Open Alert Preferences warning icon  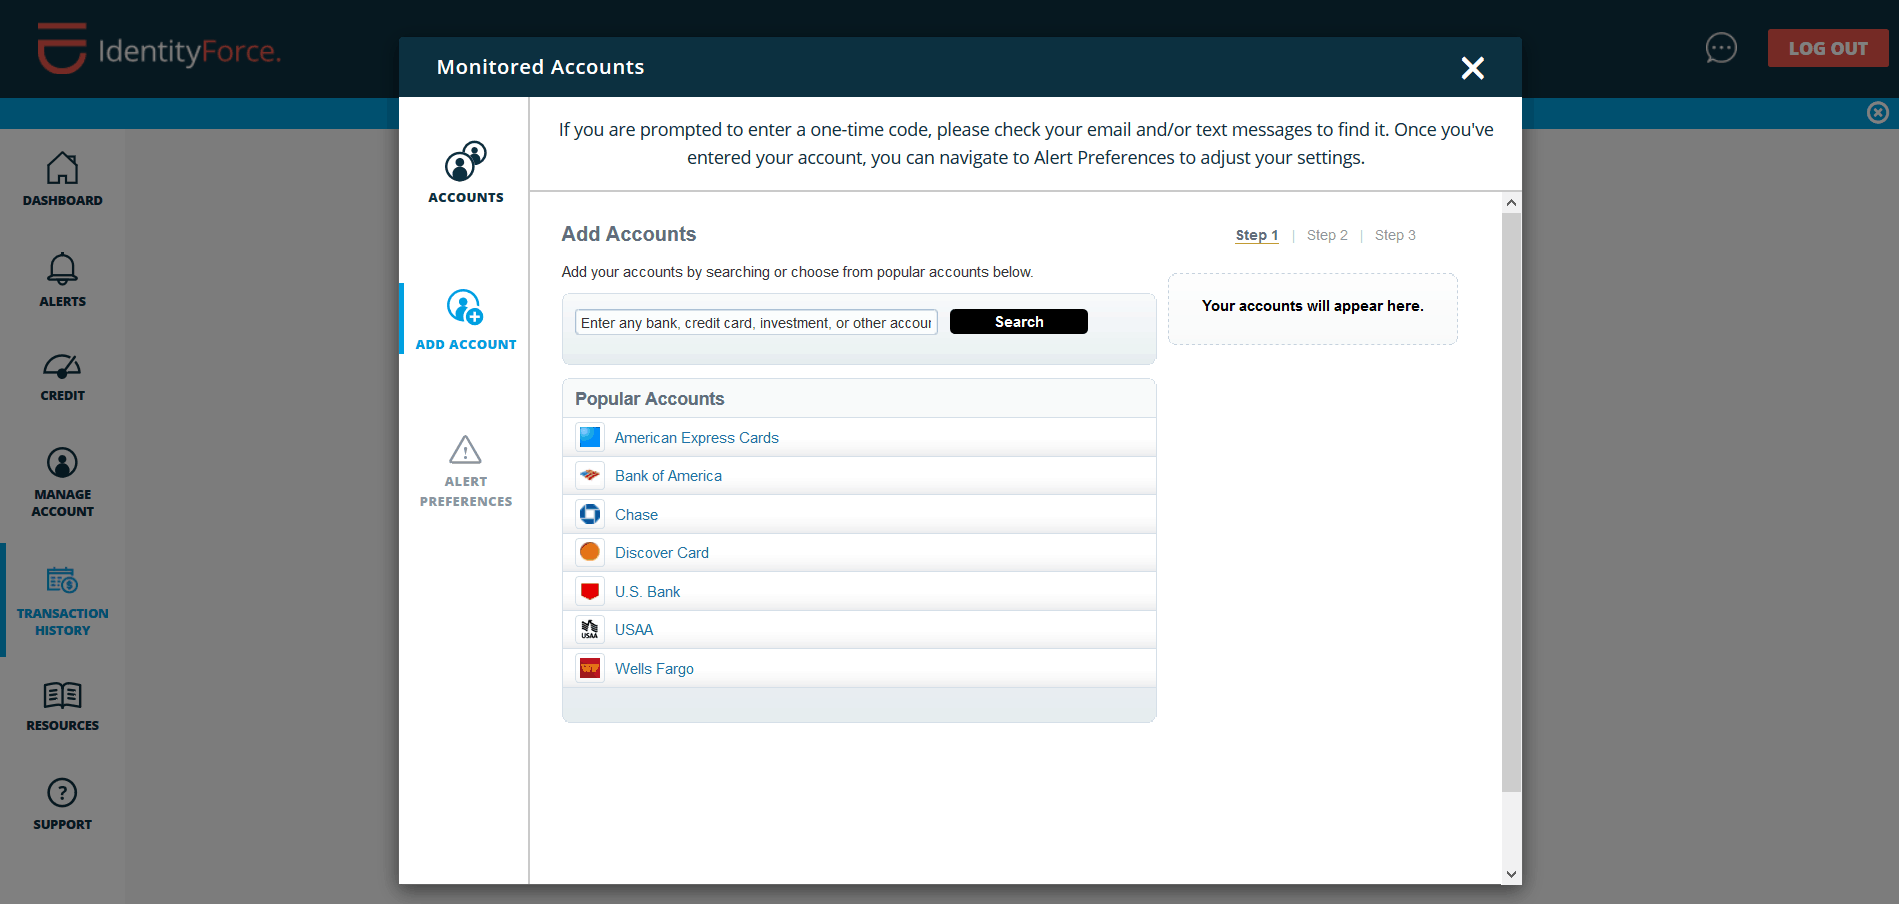[x=465, y=450]
